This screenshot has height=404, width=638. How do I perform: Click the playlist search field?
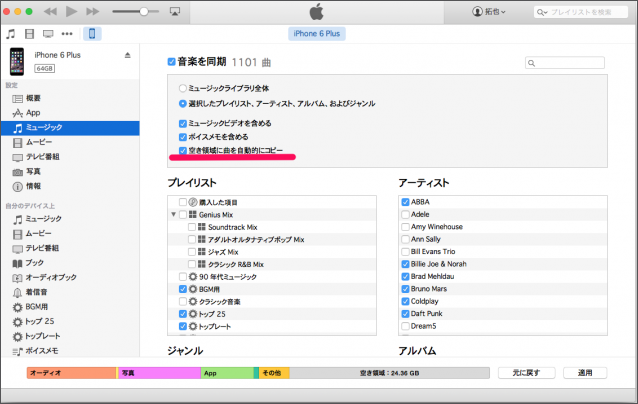point(581,12)
